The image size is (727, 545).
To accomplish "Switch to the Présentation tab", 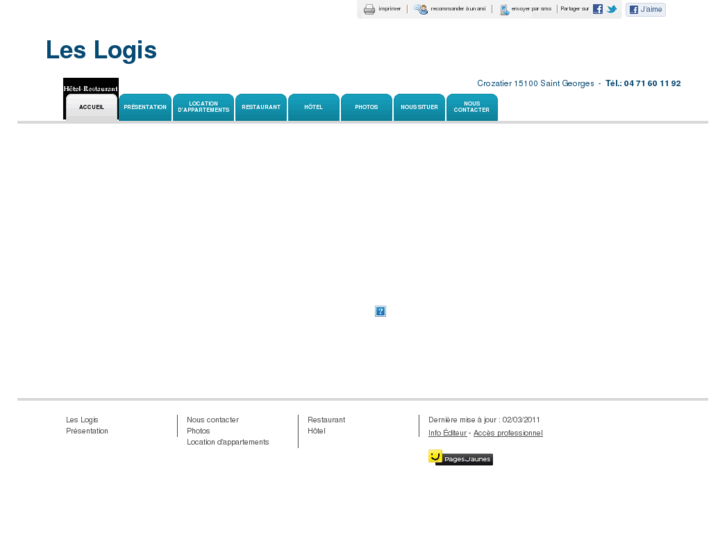I will point(145,107).
